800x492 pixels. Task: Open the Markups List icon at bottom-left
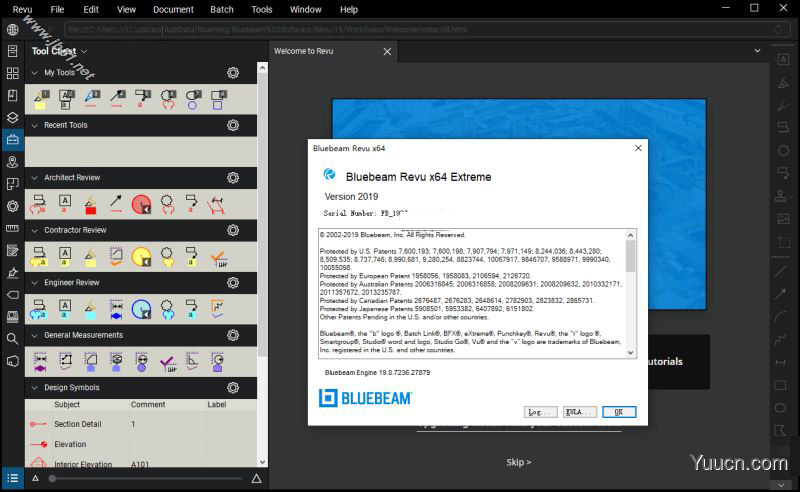coord(13,478)
